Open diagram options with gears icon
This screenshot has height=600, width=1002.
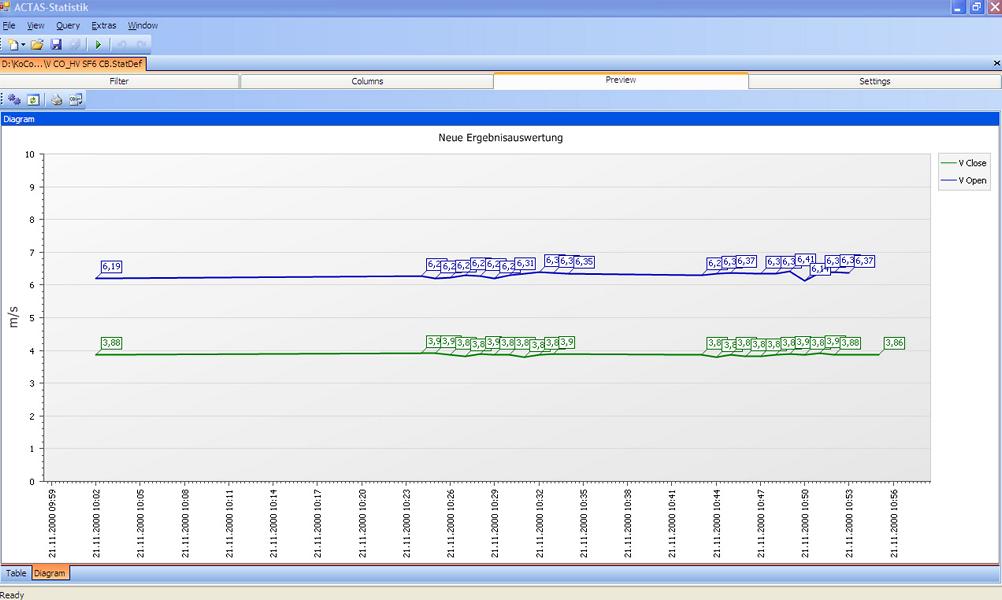[x=14, y=100]
